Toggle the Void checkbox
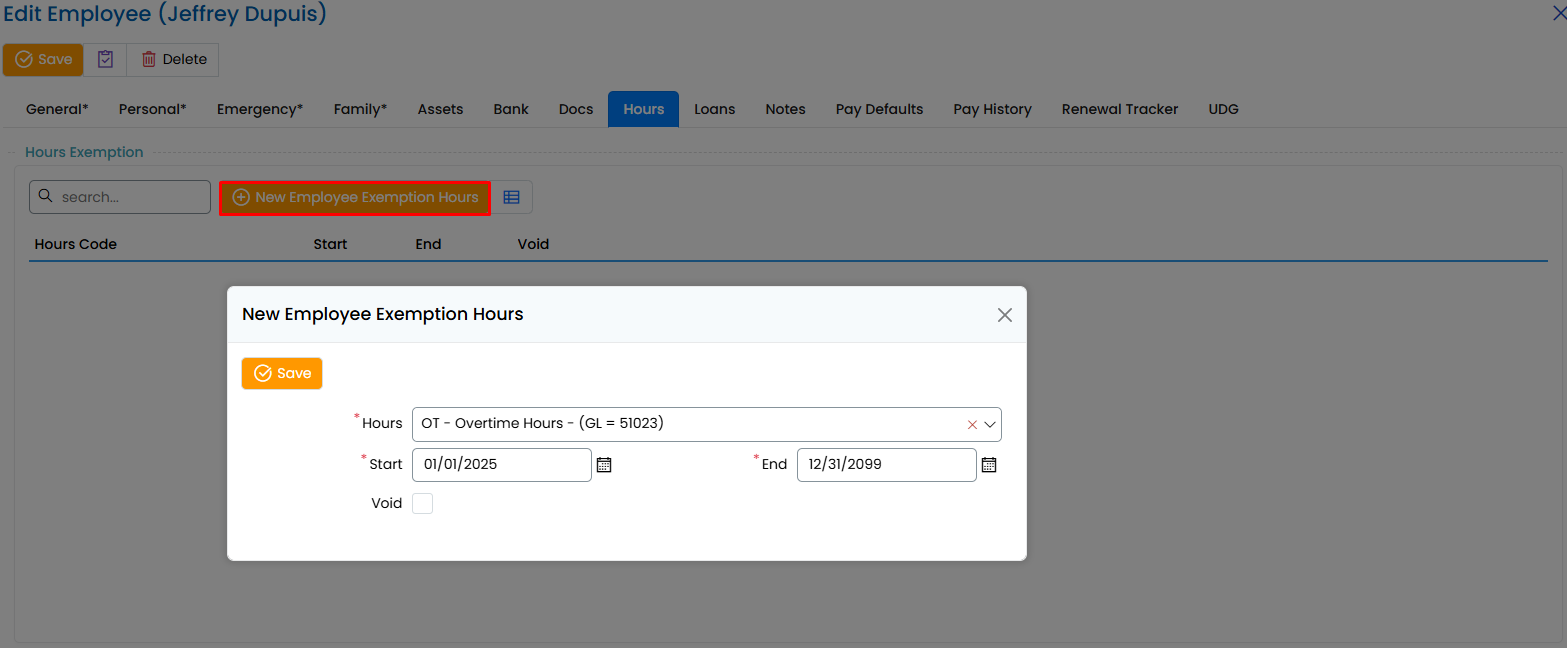Screen dimensions: 1567x648 pos(423,504)
